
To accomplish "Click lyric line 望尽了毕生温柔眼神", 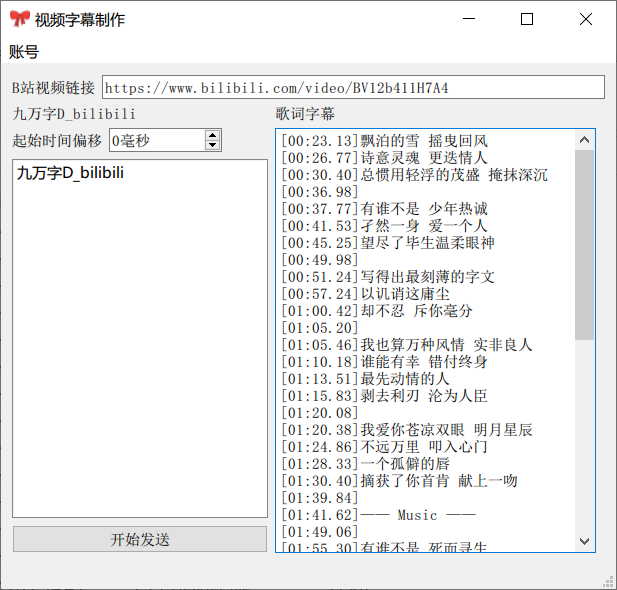I will tap(388, 243).
